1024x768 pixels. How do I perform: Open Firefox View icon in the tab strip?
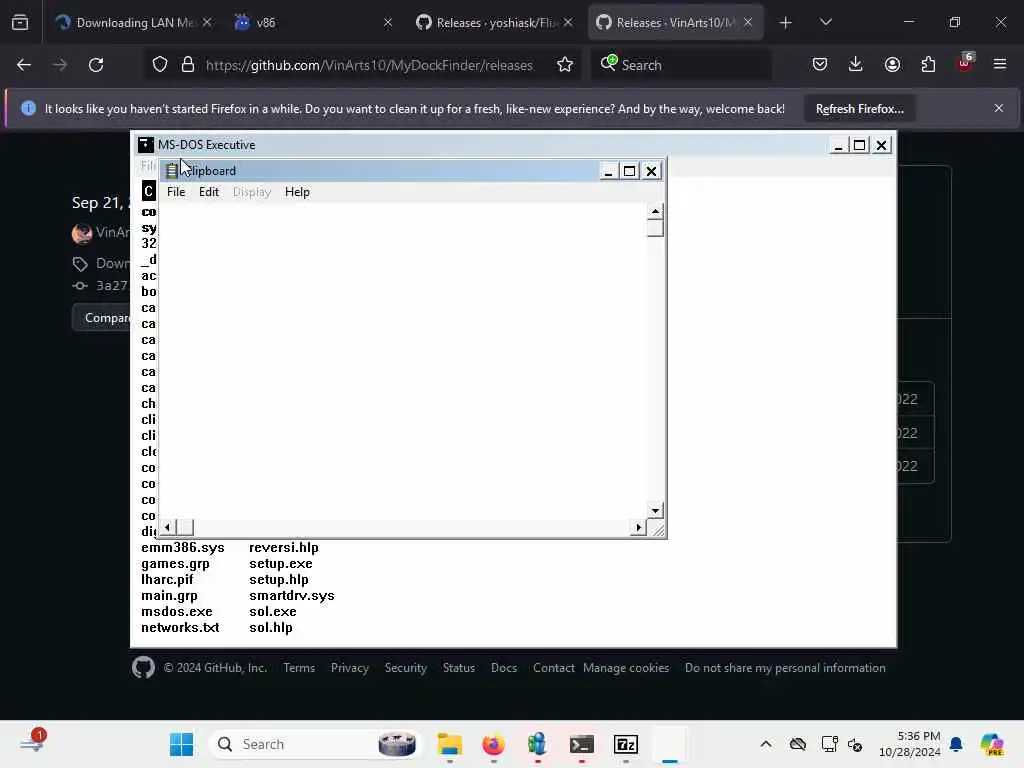(20, 22)
